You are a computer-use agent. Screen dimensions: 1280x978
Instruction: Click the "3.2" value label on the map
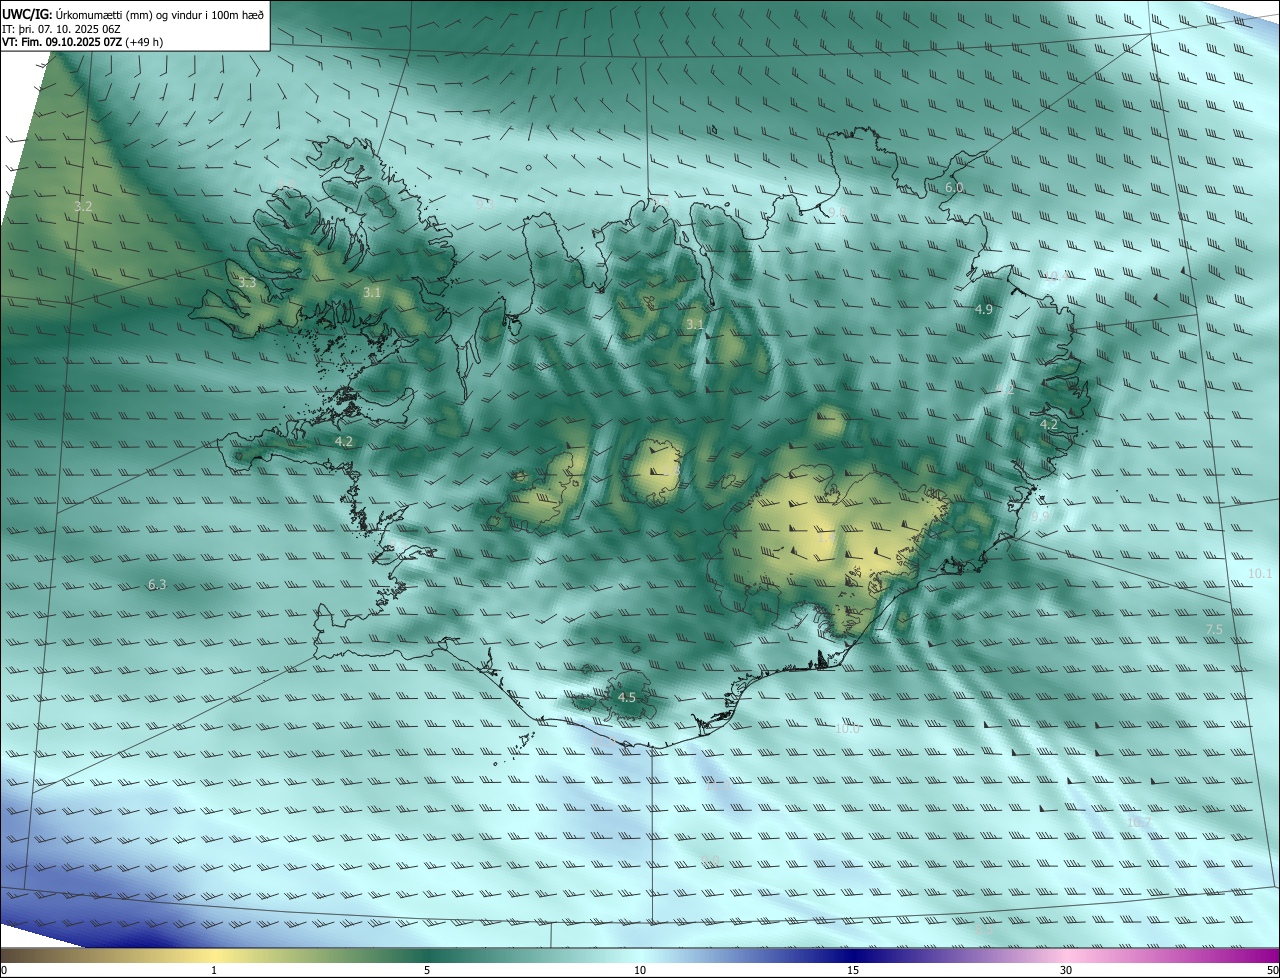point(83,206)
